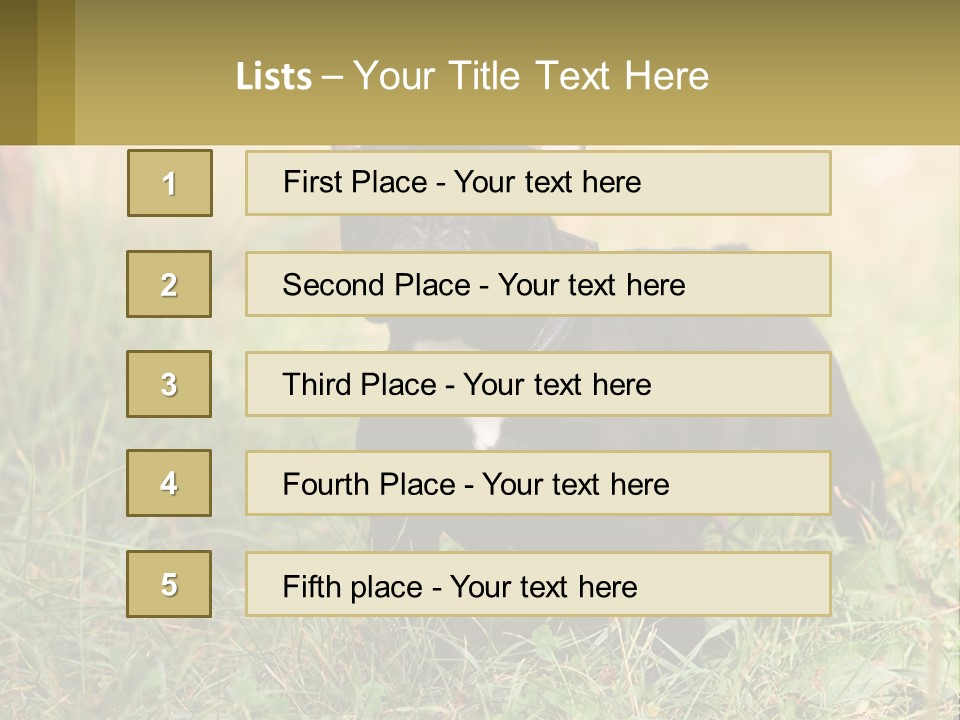Select the Fifth place text box
Viewport: 960px width, 720px height.
(538, 585)
